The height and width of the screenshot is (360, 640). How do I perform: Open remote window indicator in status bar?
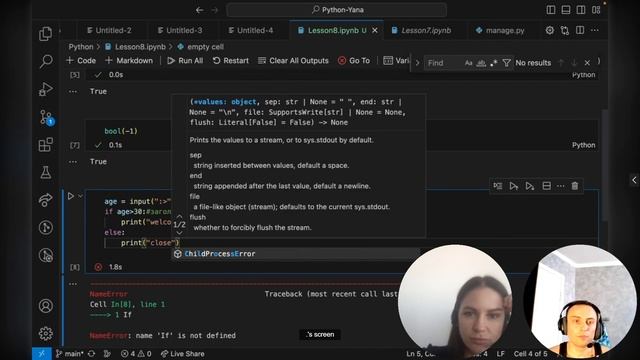(42, 353)
